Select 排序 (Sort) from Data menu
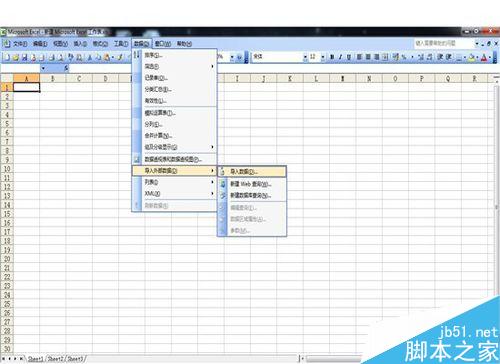The image size is (500, 364). (x=175, y=55)
